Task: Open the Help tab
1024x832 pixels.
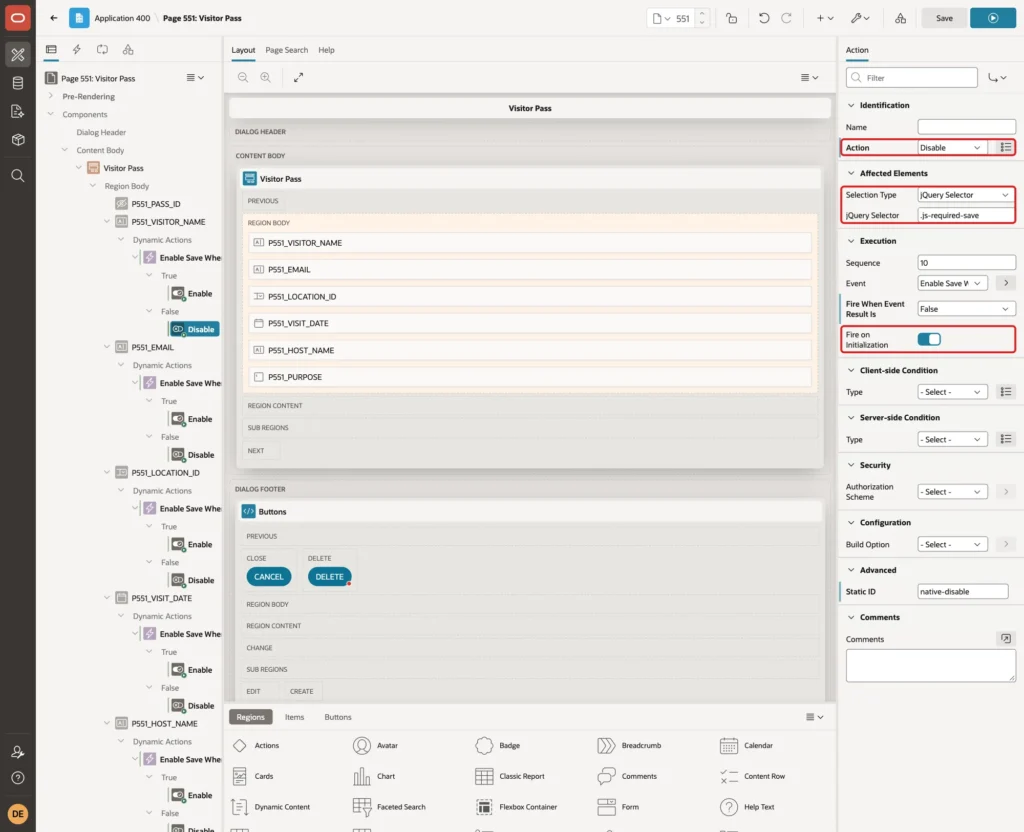Action: click(326, 50)
